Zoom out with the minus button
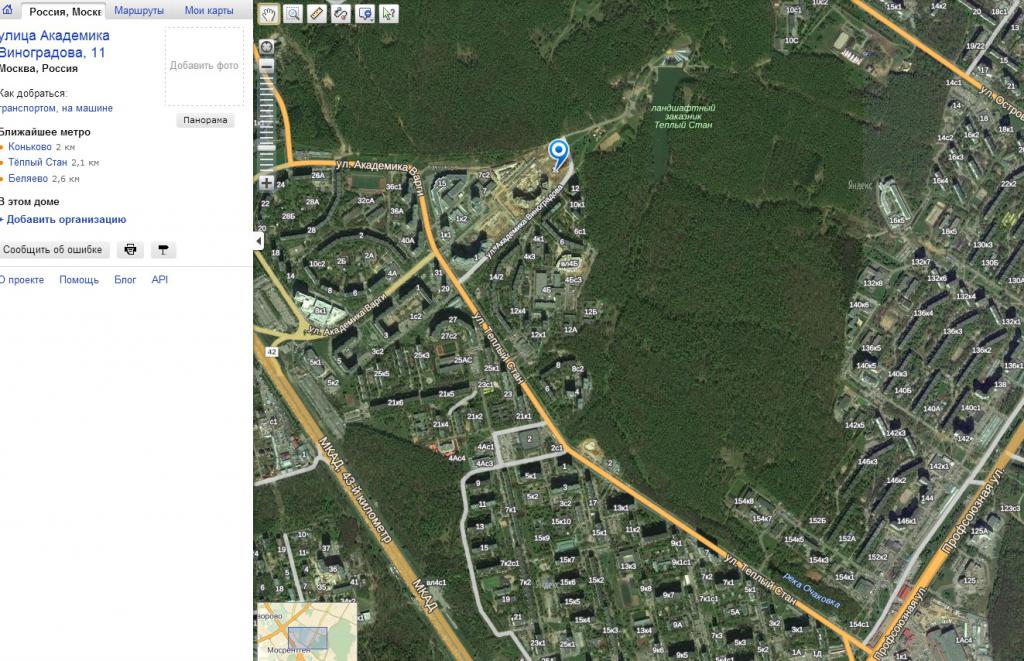 [266, 66]
